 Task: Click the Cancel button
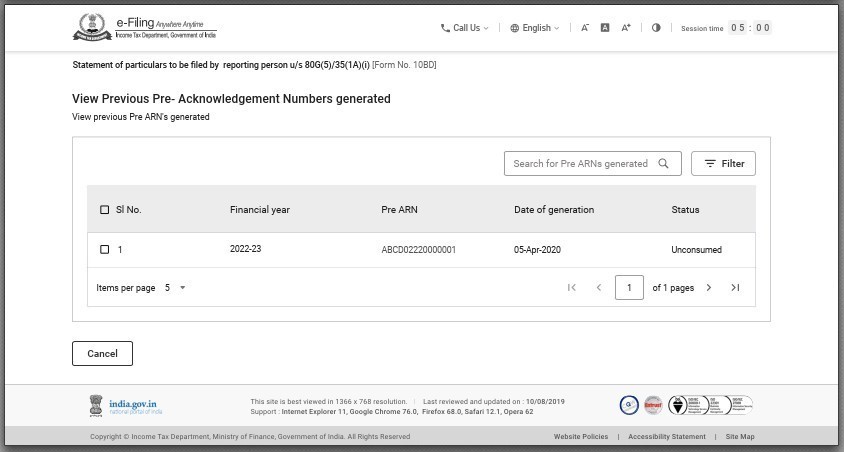pyautogui.click(x=102, y=353)
